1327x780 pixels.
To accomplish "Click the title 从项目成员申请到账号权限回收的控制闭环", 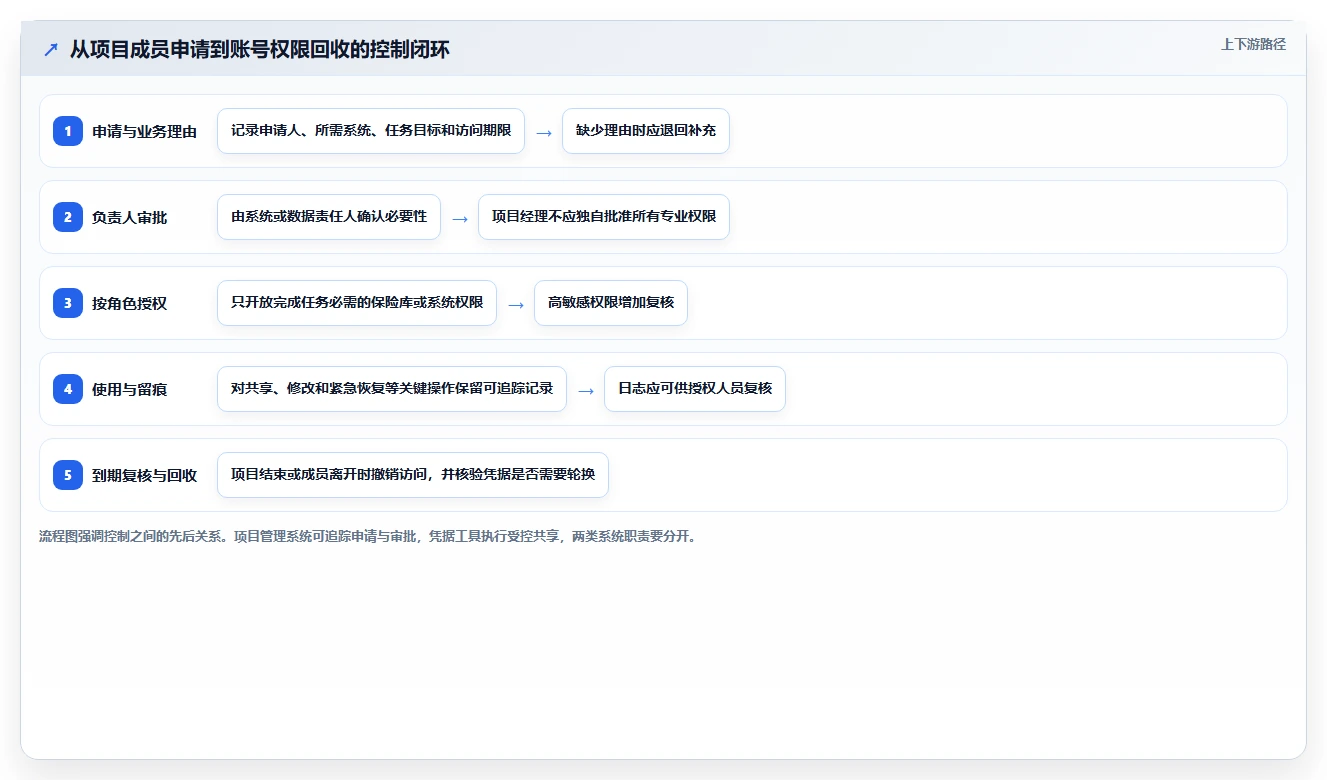I will pos(260,50).
